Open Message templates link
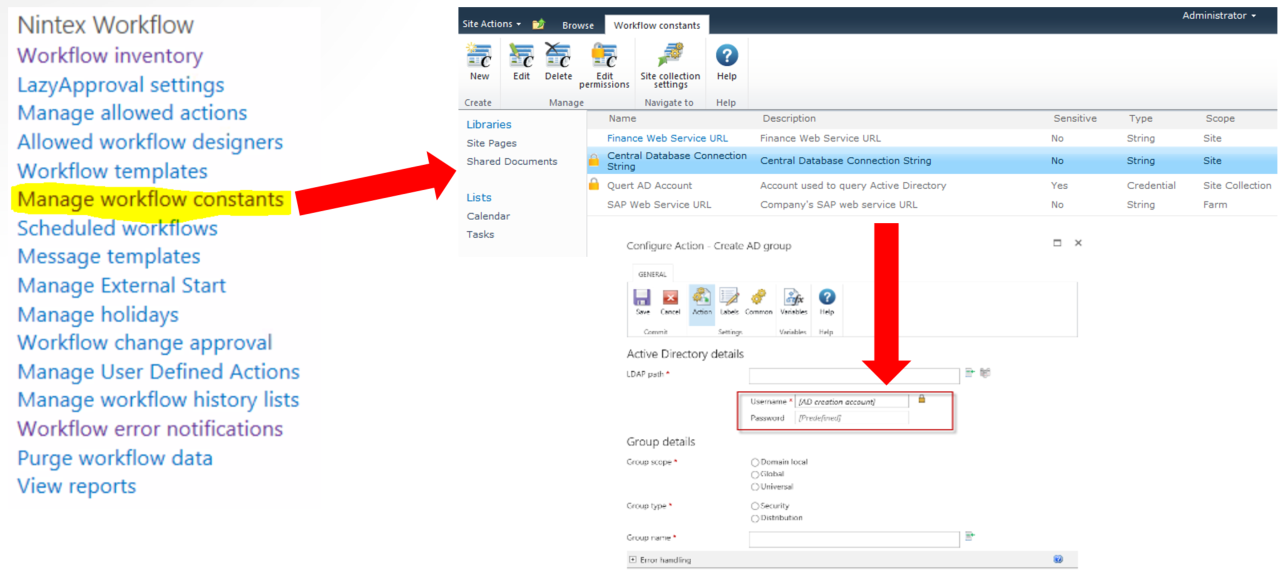1288x579 pixels. [109, 257]
